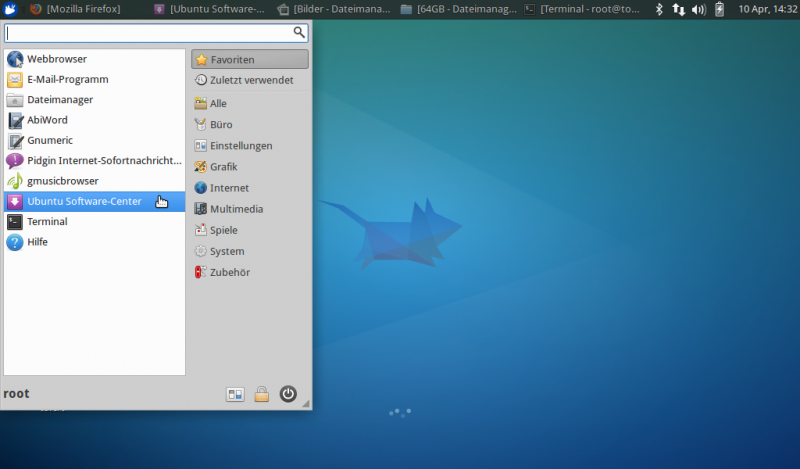
Task: Open Webbrowser from favorites list
Action: [94, 59]
